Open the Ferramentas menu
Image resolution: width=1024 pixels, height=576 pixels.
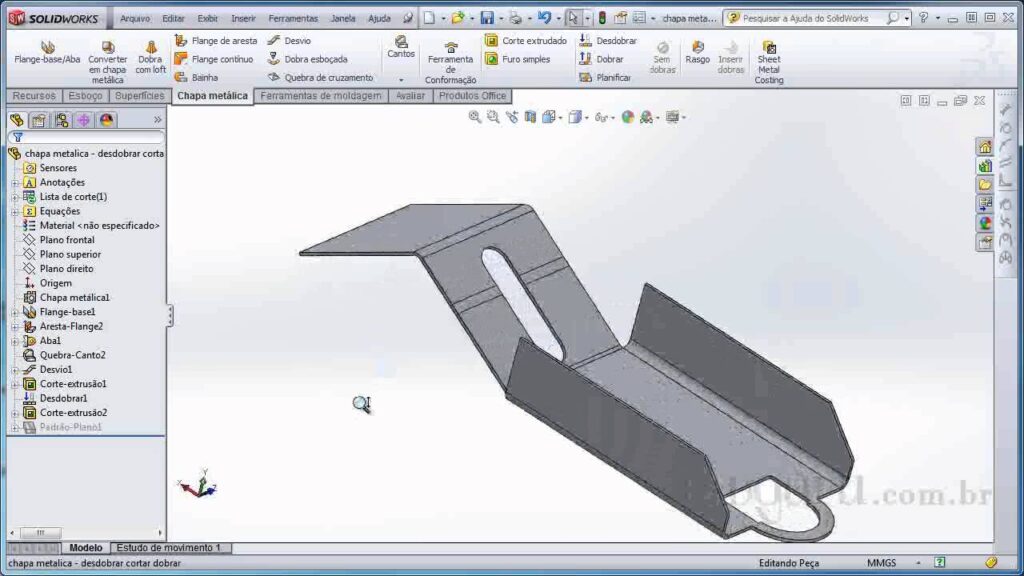point(293,18)
